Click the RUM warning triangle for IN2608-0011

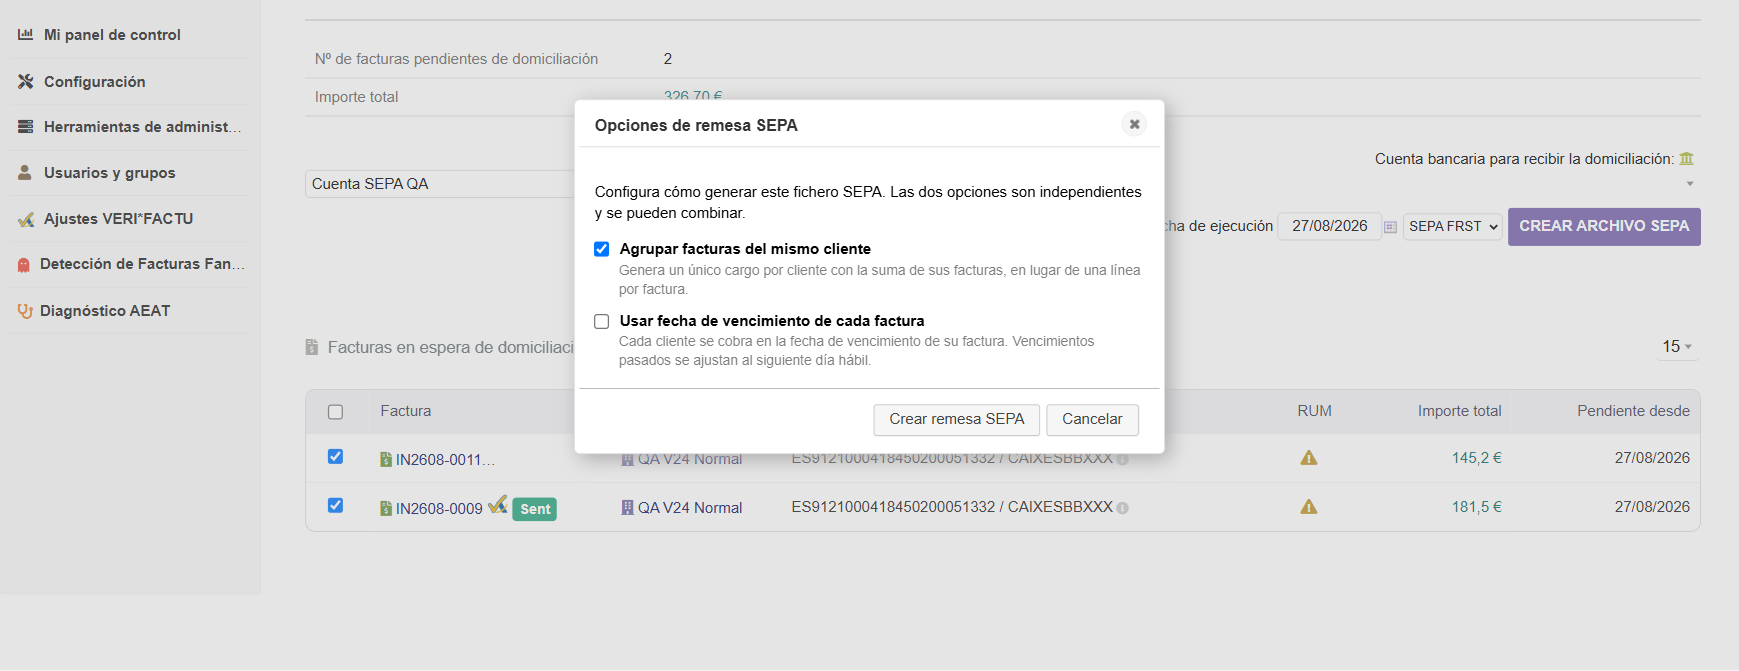1308,458
